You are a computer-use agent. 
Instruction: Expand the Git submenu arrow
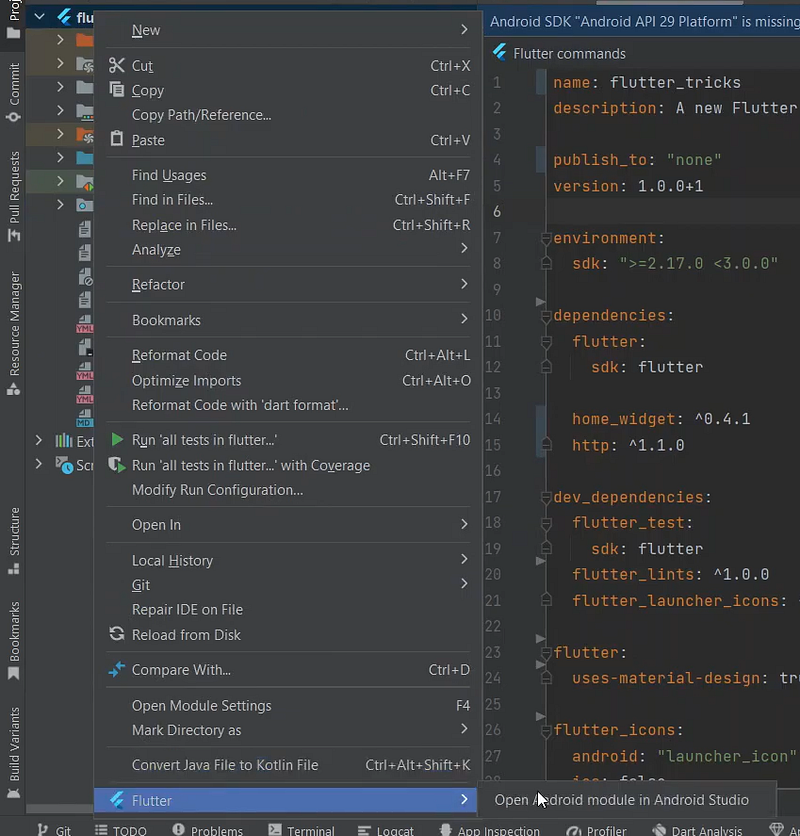pos(464,584)
